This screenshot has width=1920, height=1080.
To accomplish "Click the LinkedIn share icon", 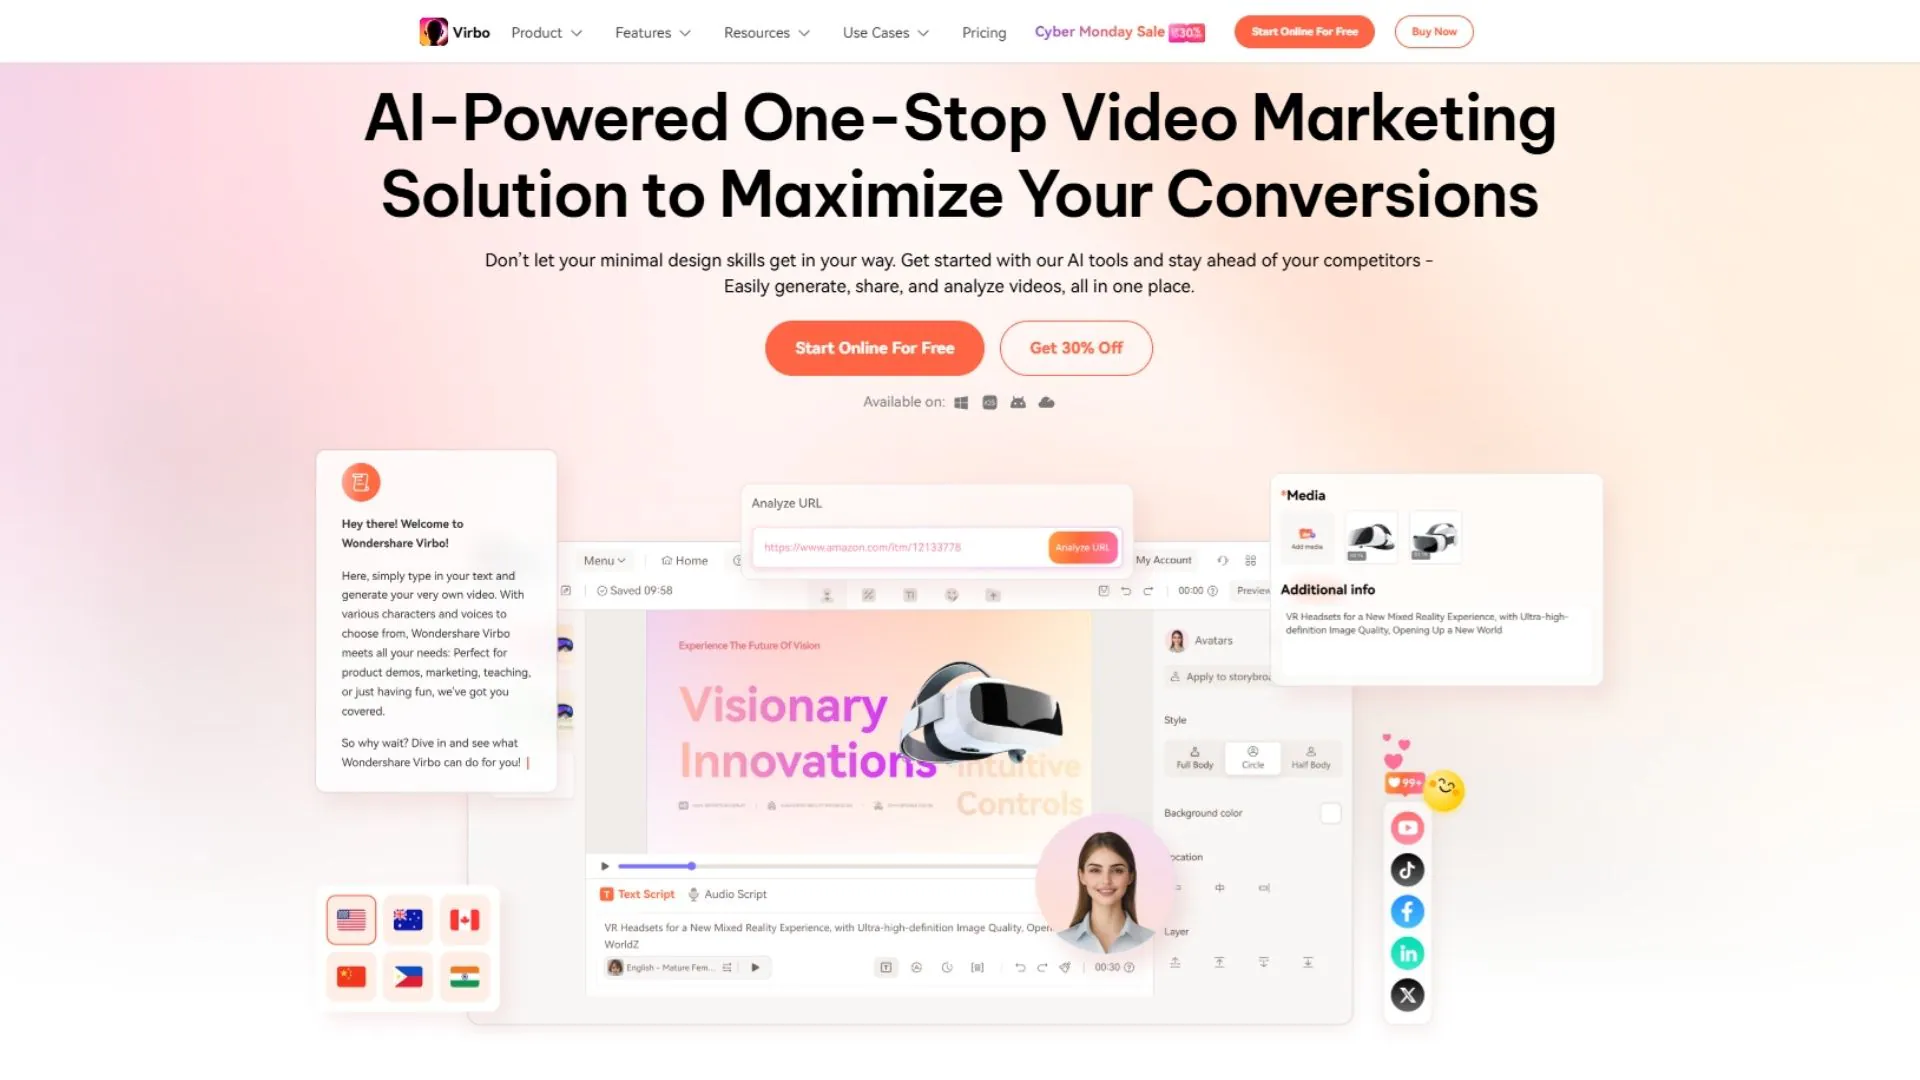I will coord(1406,952).
